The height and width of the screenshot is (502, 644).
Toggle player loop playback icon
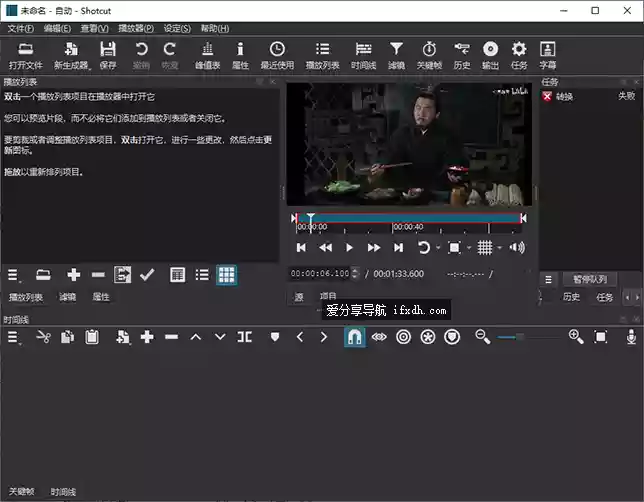(x=423, y=247)
